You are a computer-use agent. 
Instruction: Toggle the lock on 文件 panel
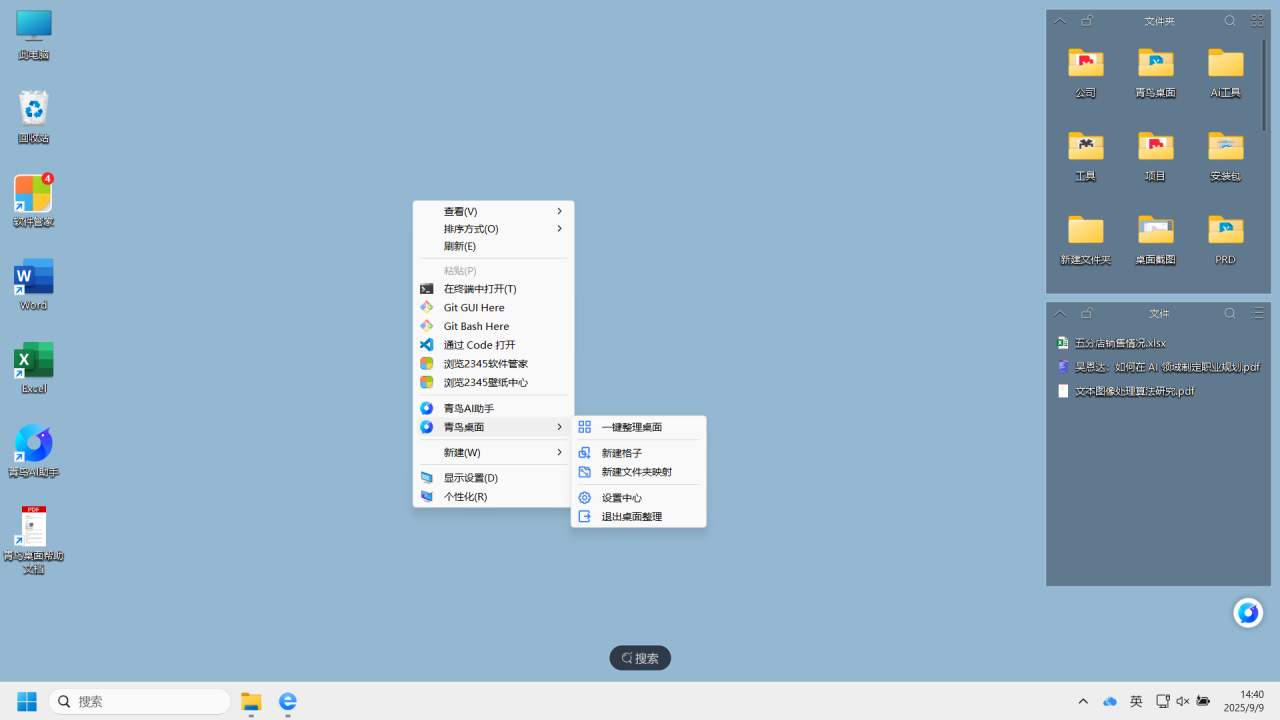click(x=1088, y=313)
